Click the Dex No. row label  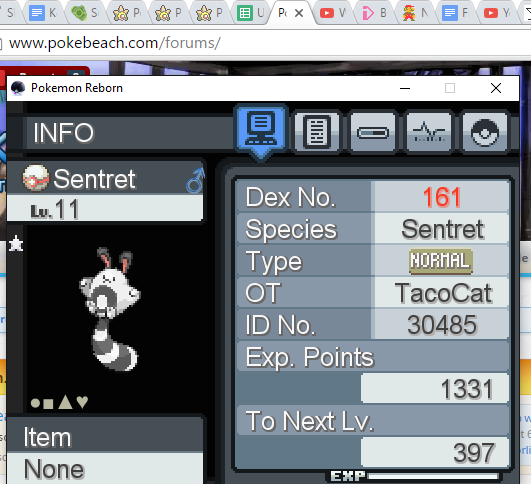(291, 197)
